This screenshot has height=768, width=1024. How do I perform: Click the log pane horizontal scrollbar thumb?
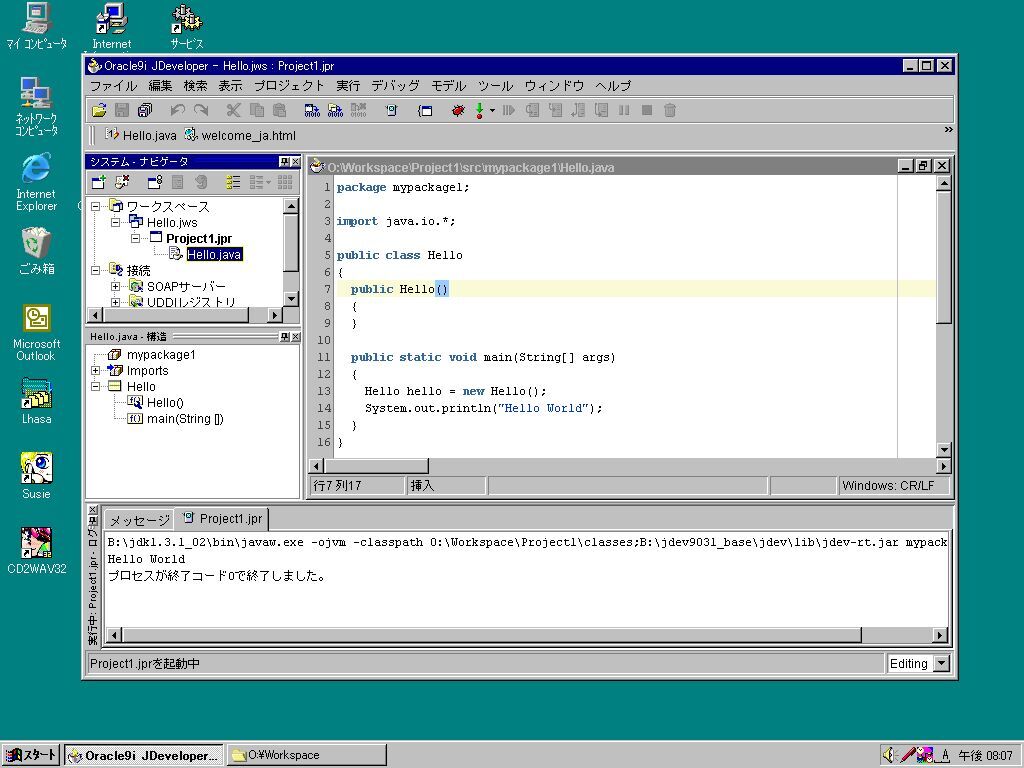491,635
